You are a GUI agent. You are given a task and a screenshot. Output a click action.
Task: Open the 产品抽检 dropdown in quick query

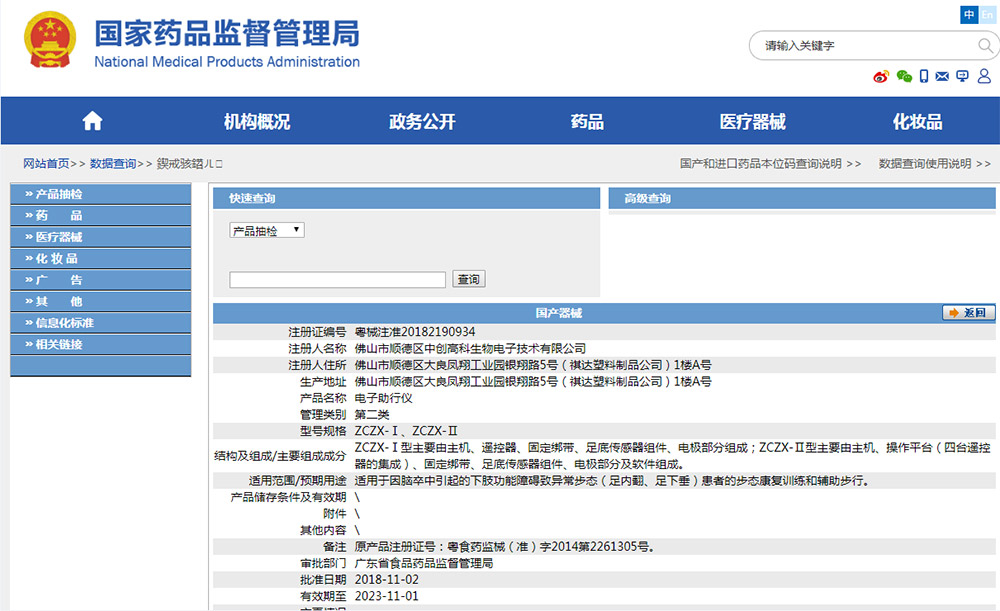[x=267, y=231]
